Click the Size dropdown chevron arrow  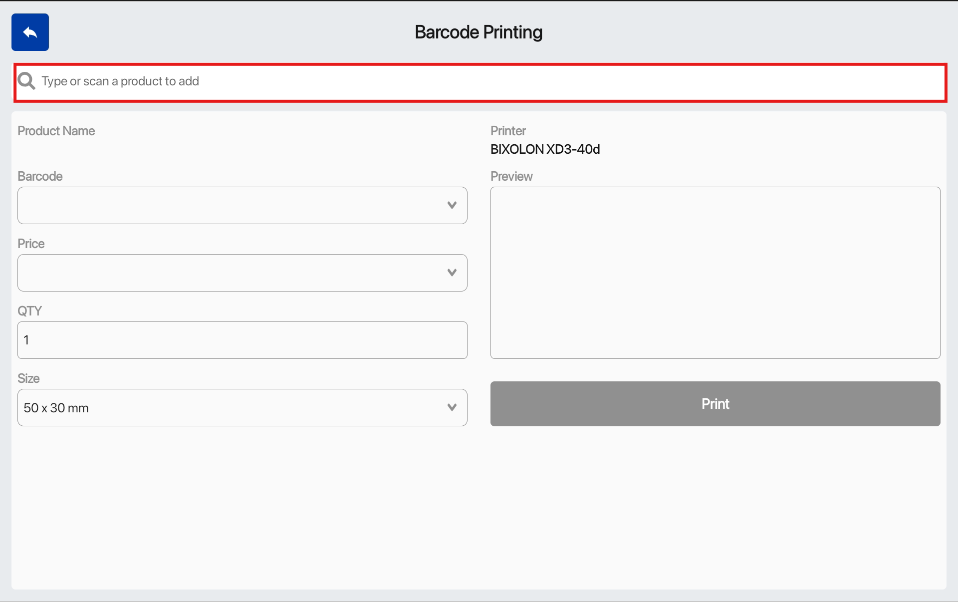point(452,408)
